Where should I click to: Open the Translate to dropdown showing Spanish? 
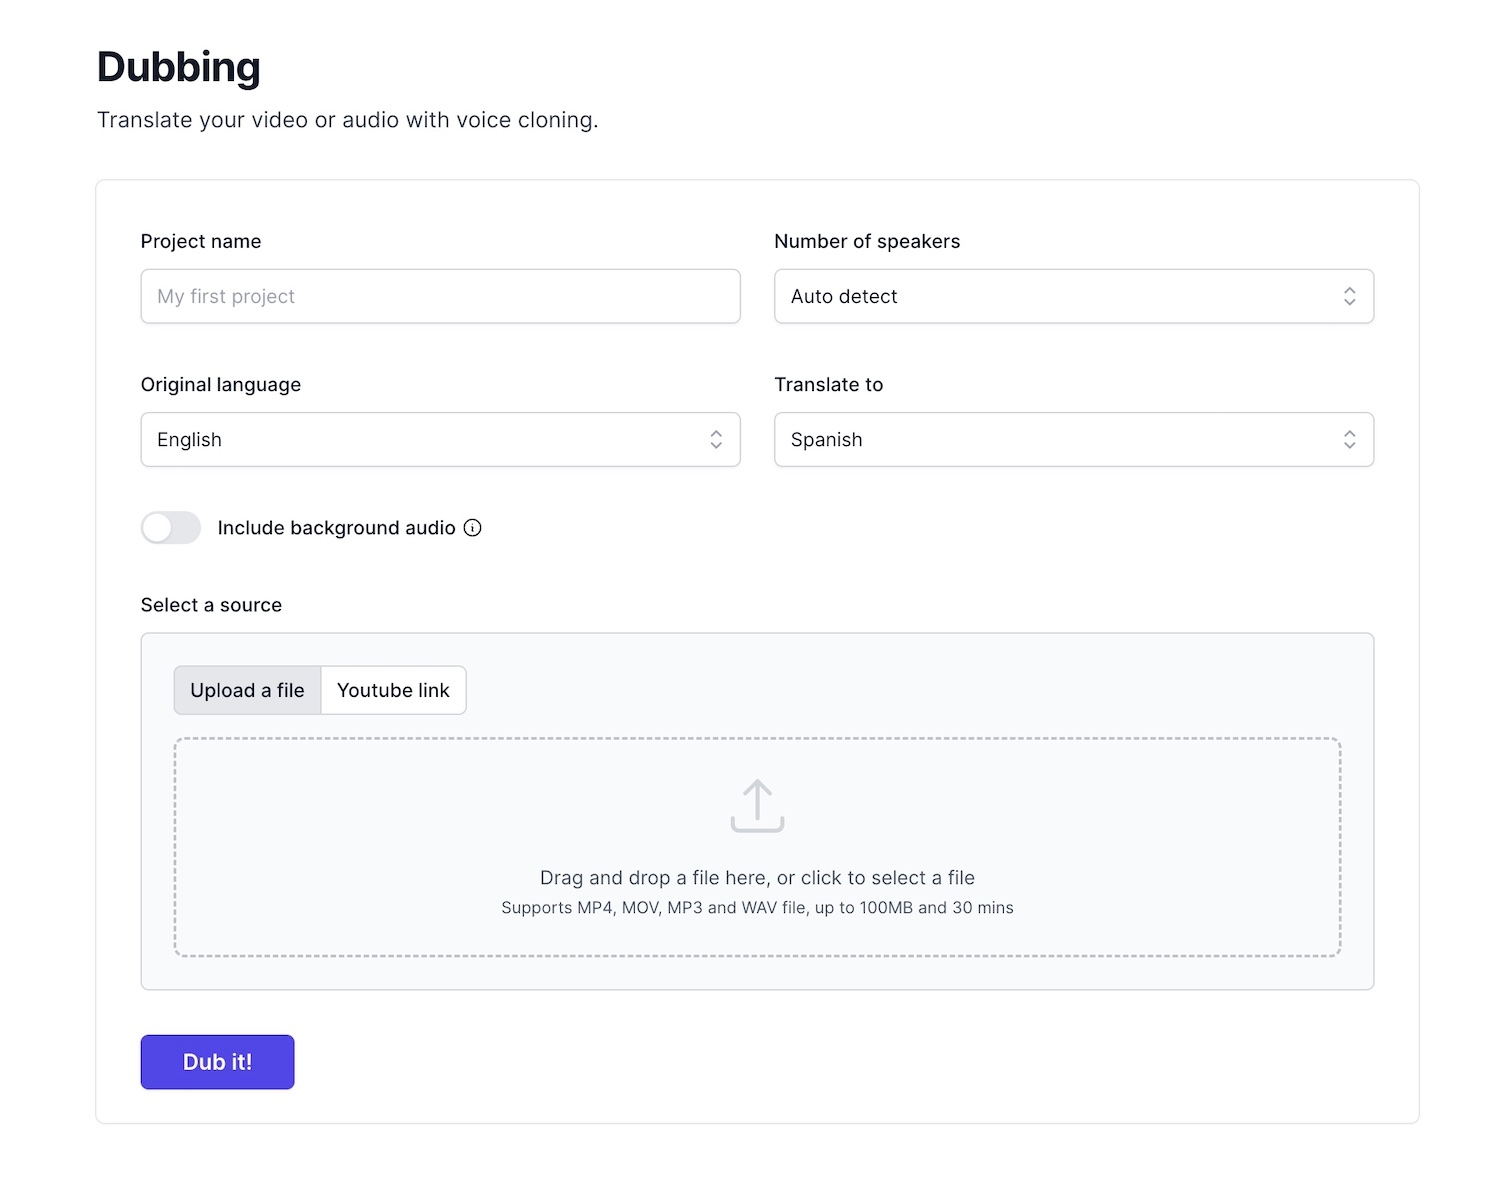point(1074,439)
